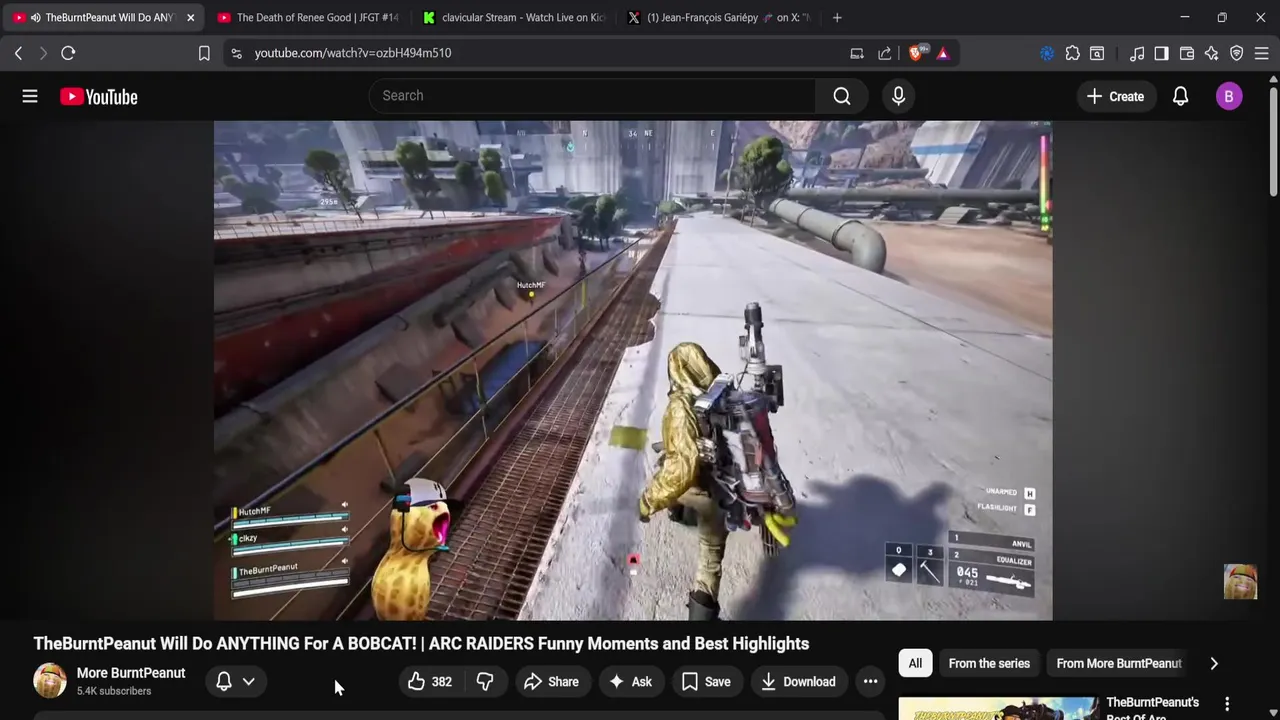Open the browser main menu
The height and width of the screenshot is (720, 1280).
click(x=1262, y=53)
